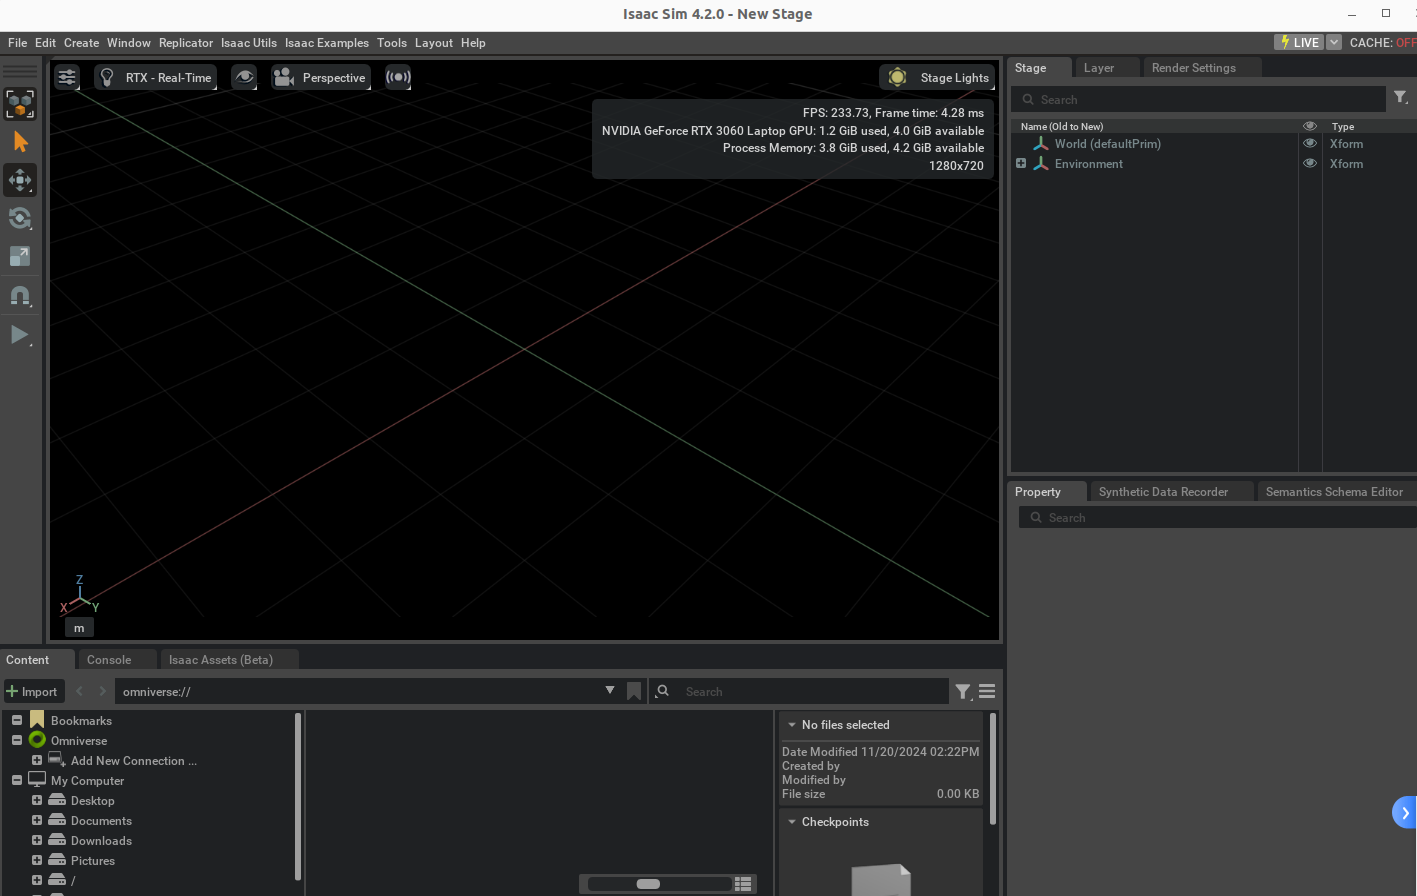This screenshot has width=1417, height=896.
Task: Open the LIVE dropdown arrow
Action: pyautogui.click(x=1334, y=42)
